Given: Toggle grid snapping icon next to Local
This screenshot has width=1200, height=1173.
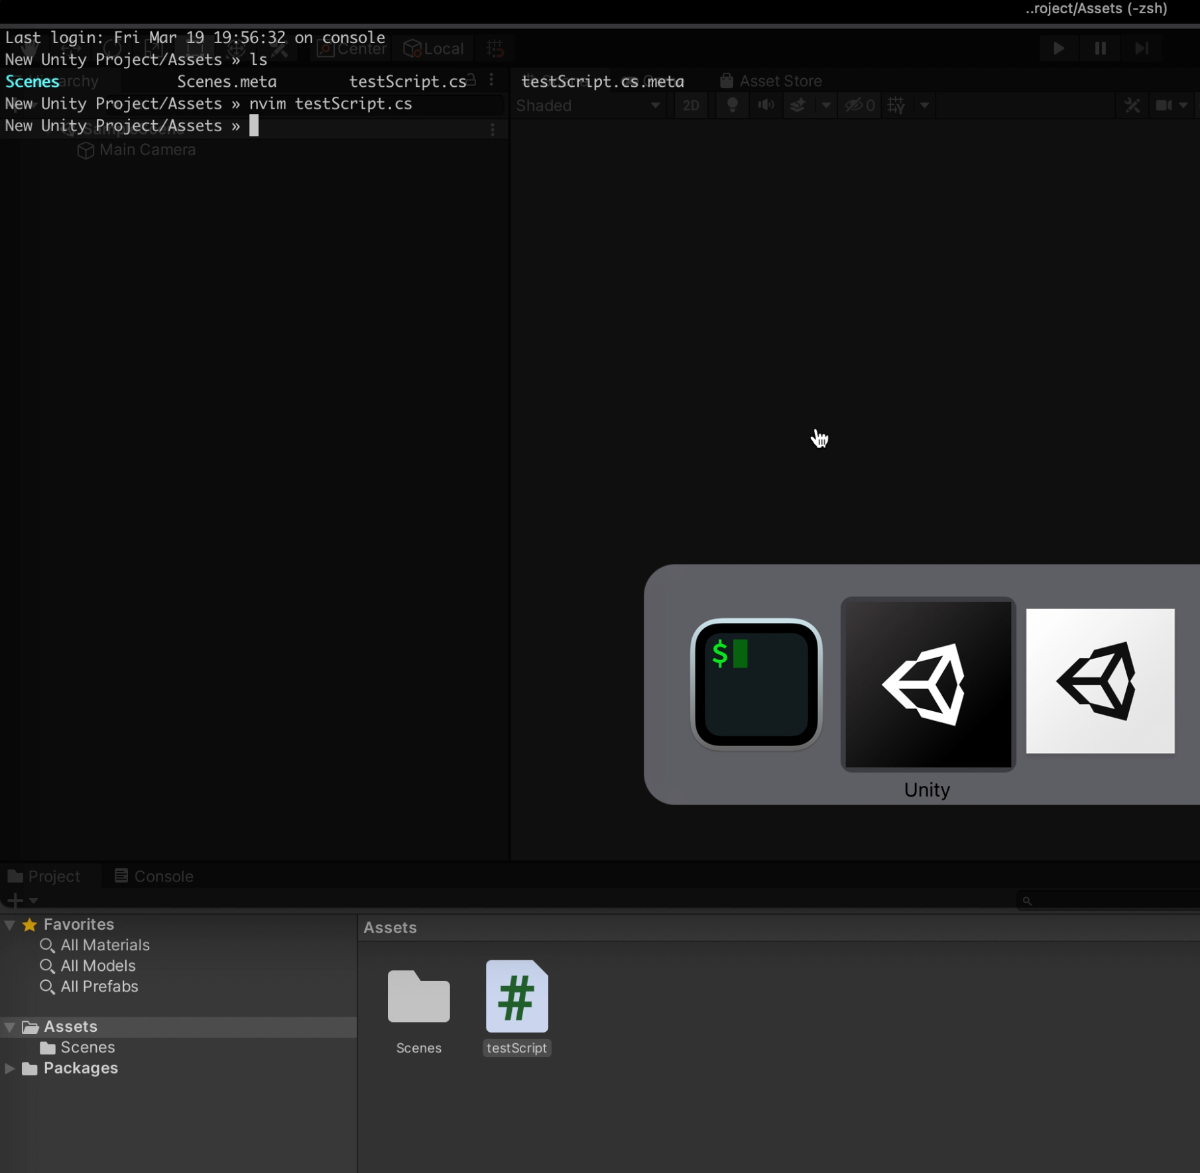Looking at the screenshot, I should click(495, 48).
